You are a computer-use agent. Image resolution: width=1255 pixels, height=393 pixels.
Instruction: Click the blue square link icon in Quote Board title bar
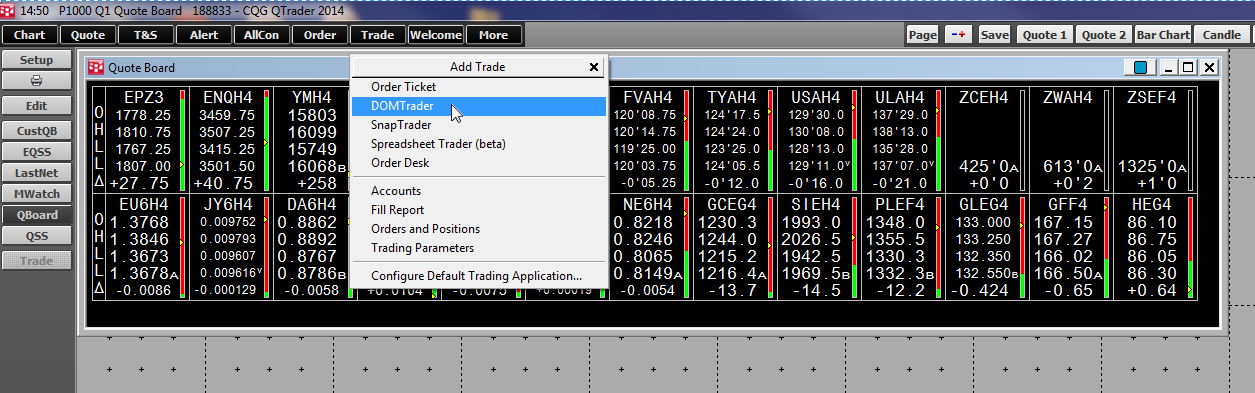(1140, 68)
